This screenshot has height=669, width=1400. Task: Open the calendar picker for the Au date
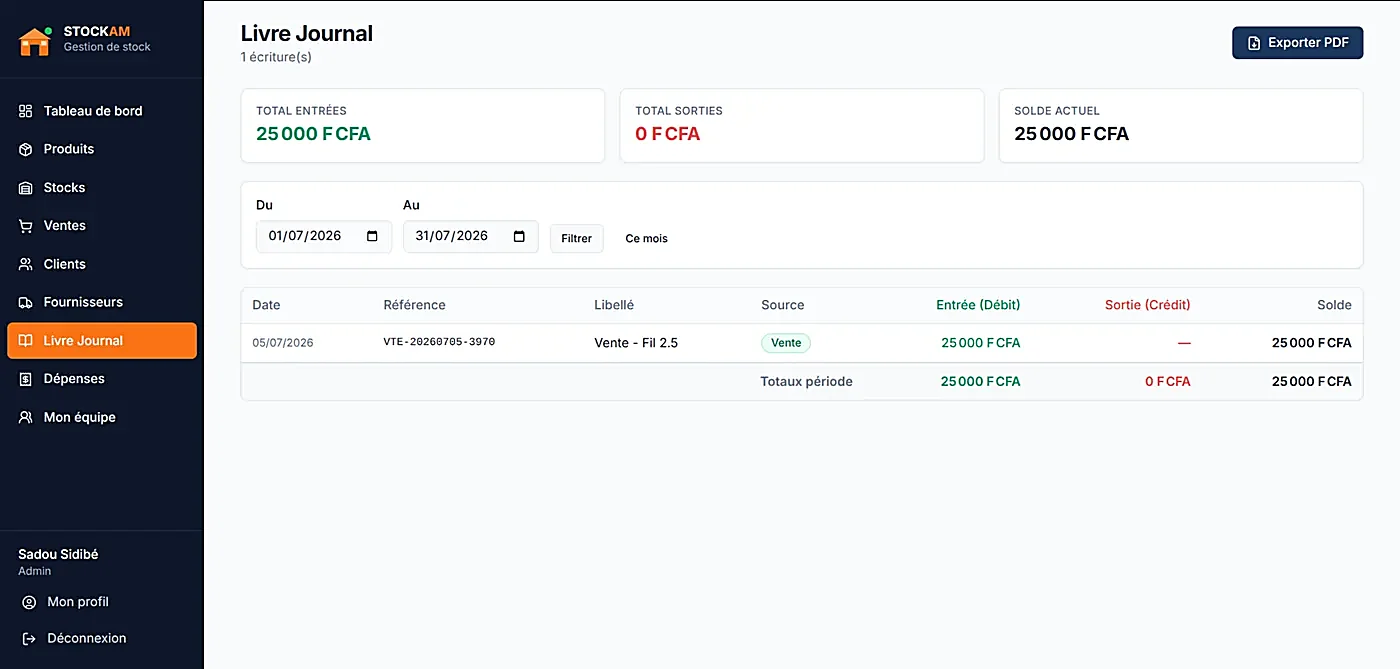pyautogui.click(x=519, y=236)
